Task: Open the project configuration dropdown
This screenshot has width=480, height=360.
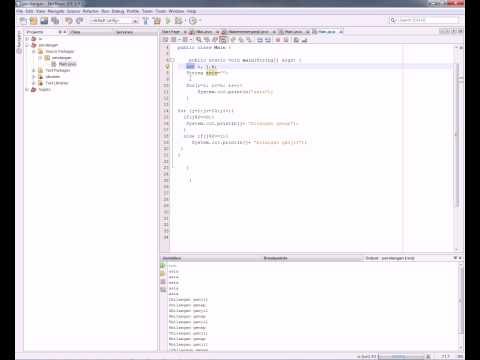Action: click(x=114, y=21)
